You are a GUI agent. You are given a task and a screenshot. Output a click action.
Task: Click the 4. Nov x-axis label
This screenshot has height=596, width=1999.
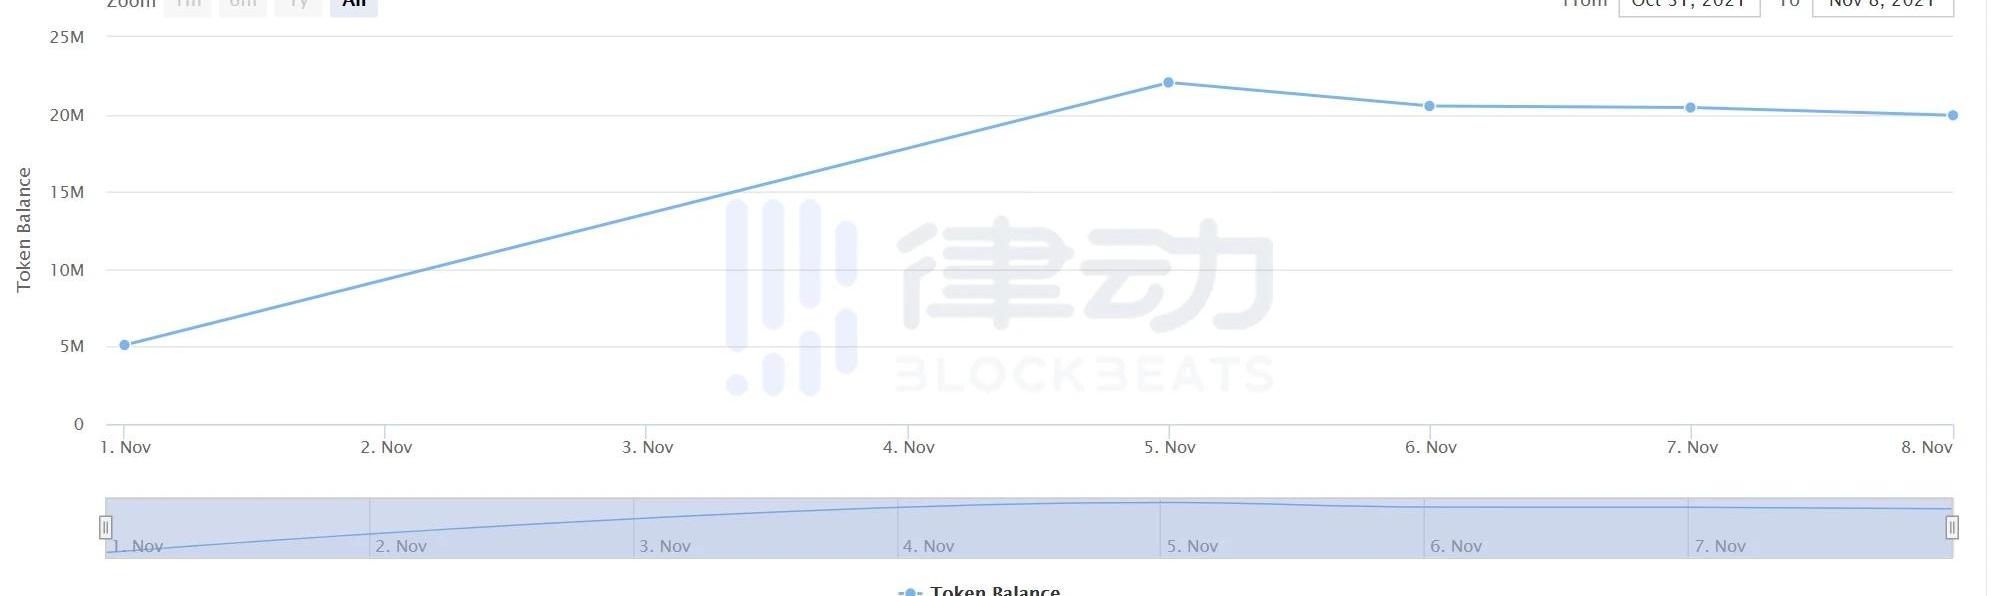(x=909, y=447)
